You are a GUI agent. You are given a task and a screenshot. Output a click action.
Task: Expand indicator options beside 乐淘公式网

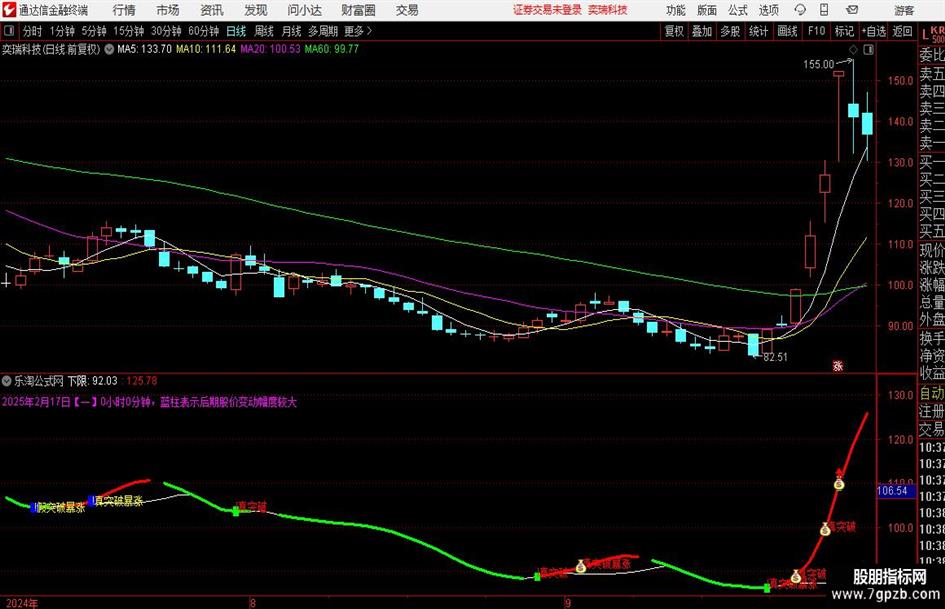tap(7, 380)
